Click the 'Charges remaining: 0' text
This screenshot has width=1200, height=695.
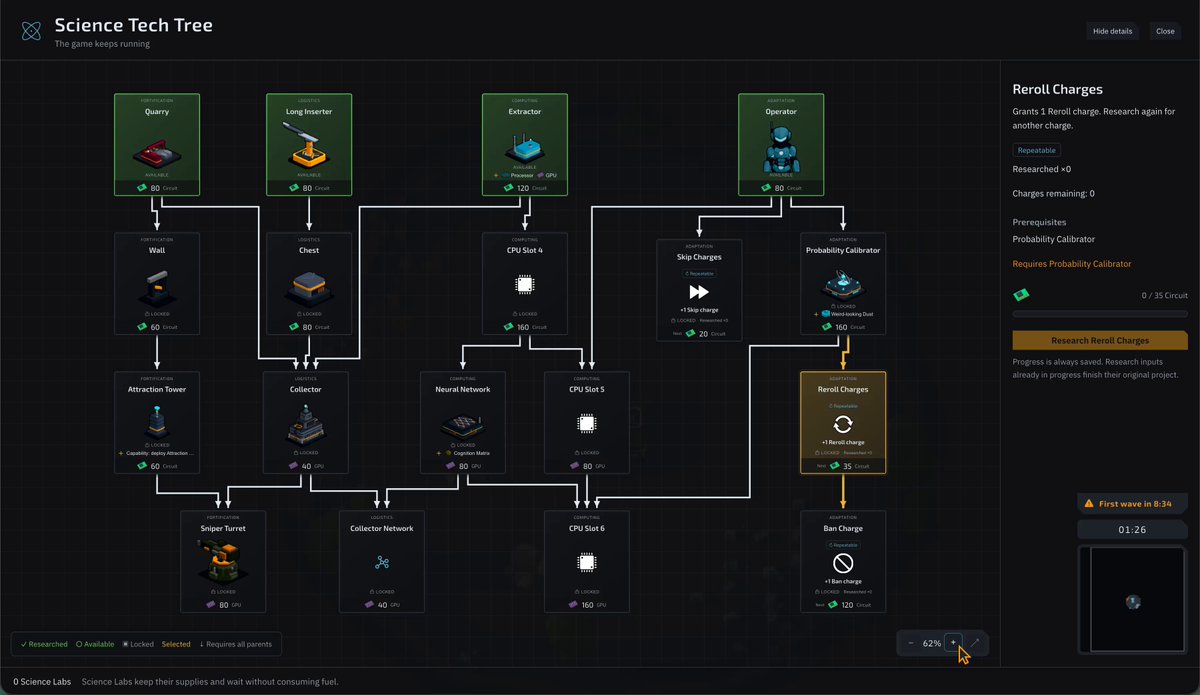1053,193
